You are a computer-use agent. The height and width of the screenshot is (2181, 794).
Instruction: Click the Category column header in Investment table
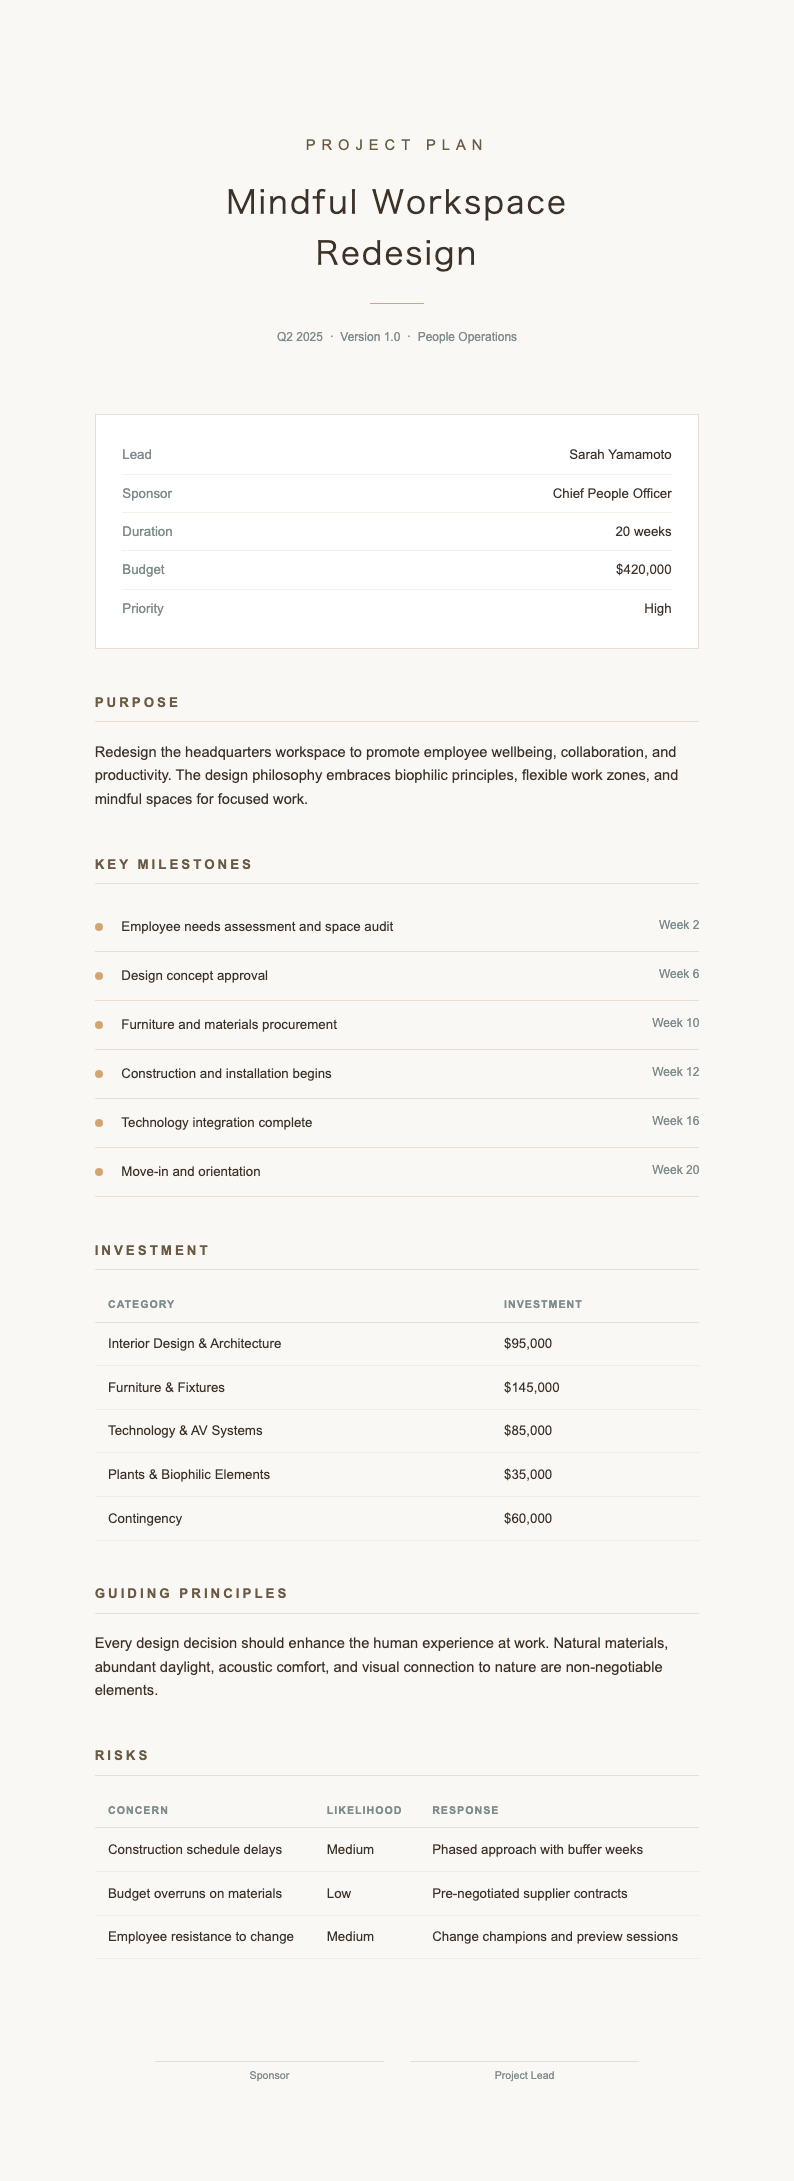(141, 1304)
